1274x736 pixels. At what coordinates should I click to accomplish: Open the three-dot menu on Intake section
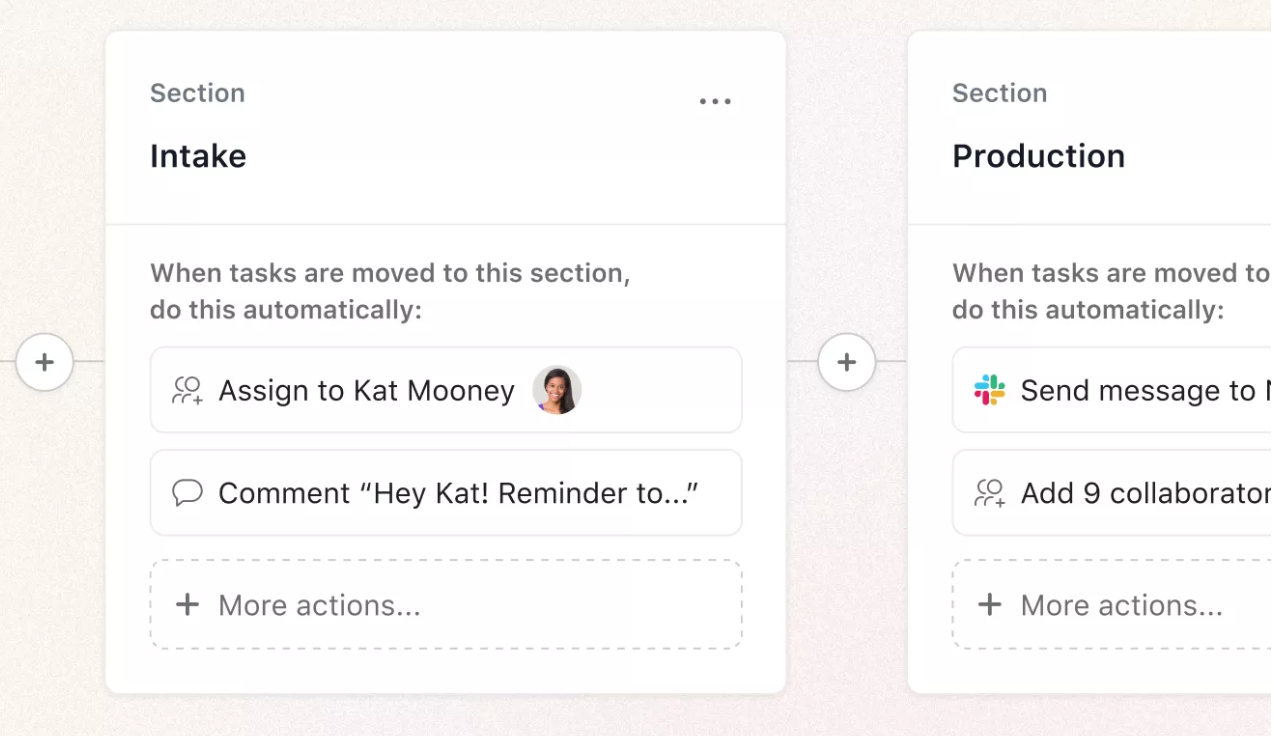tap(715, 100)
